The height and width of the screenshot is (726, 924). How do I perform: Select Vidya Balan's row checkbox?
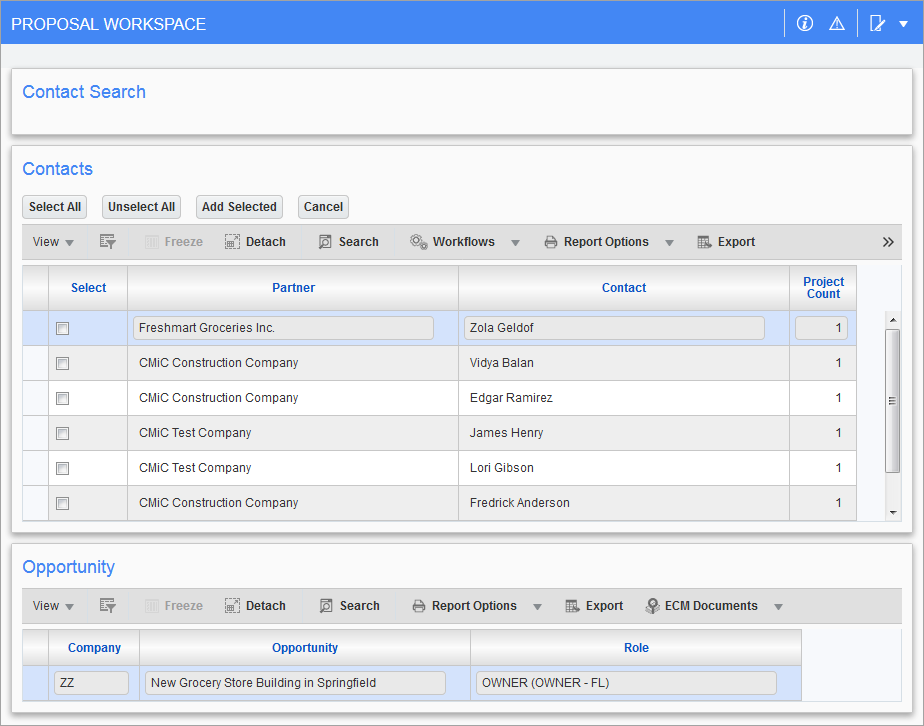(62, 363)
